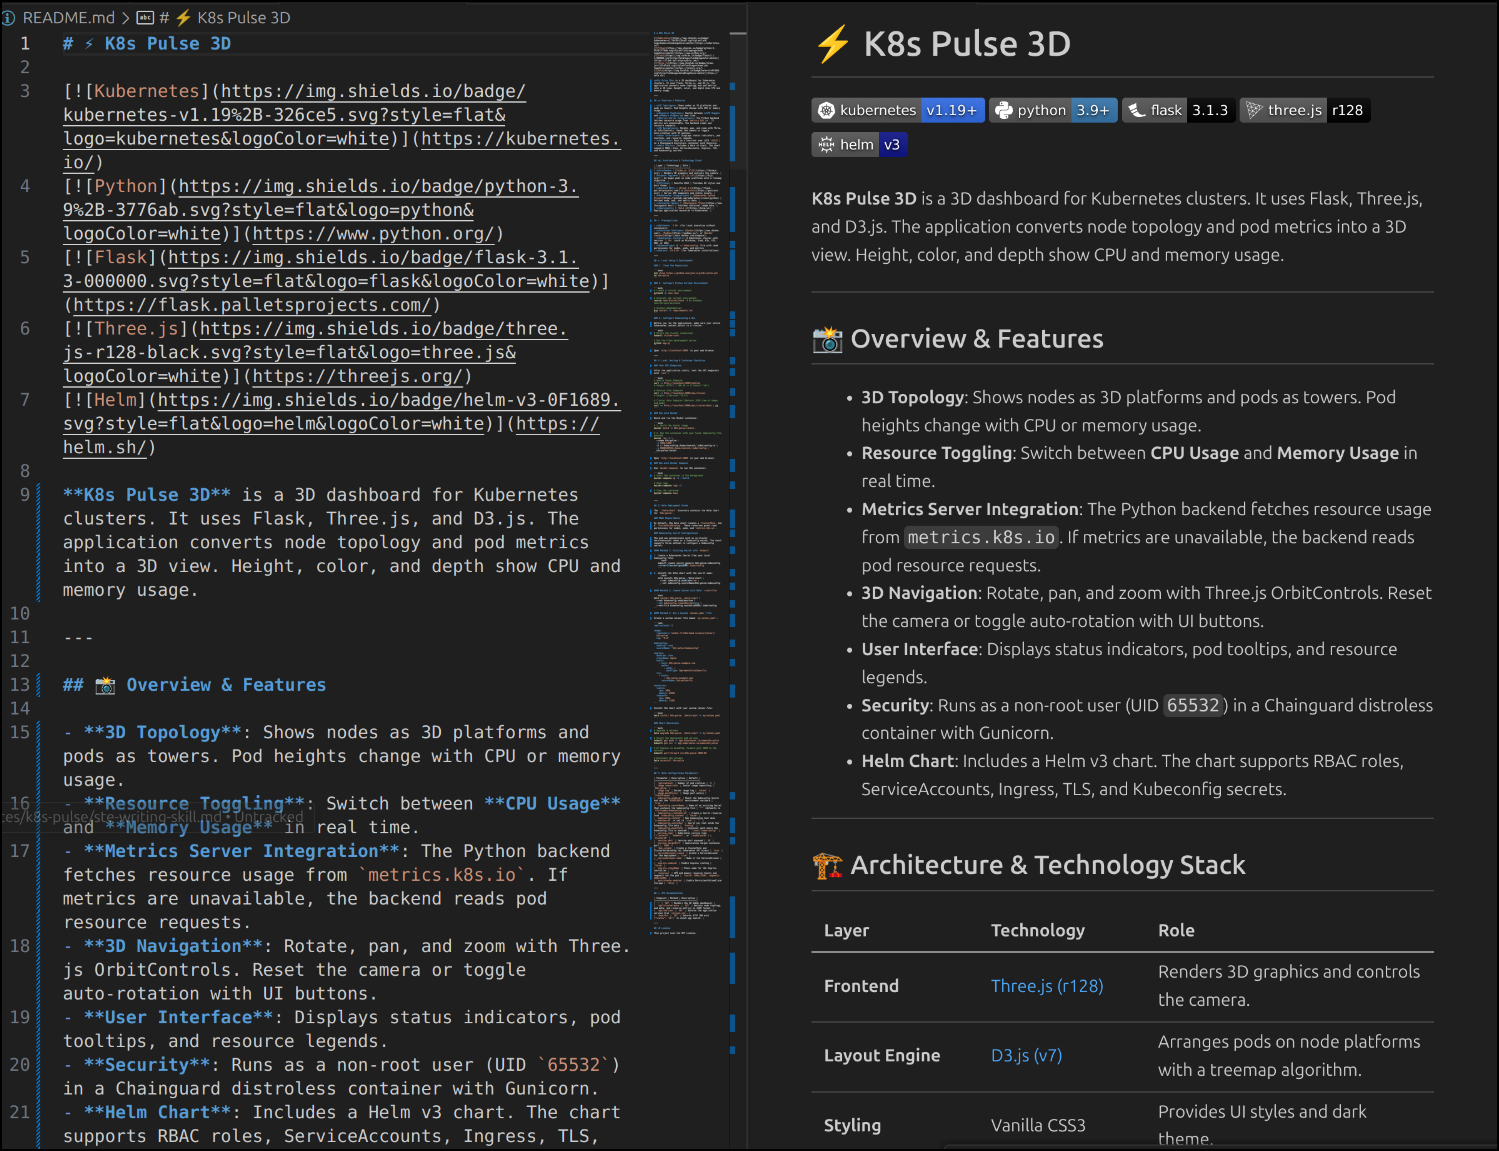Click the flask.palletsprojects.com URL in editor
1499x1151 pixels.
pos(252,305)
